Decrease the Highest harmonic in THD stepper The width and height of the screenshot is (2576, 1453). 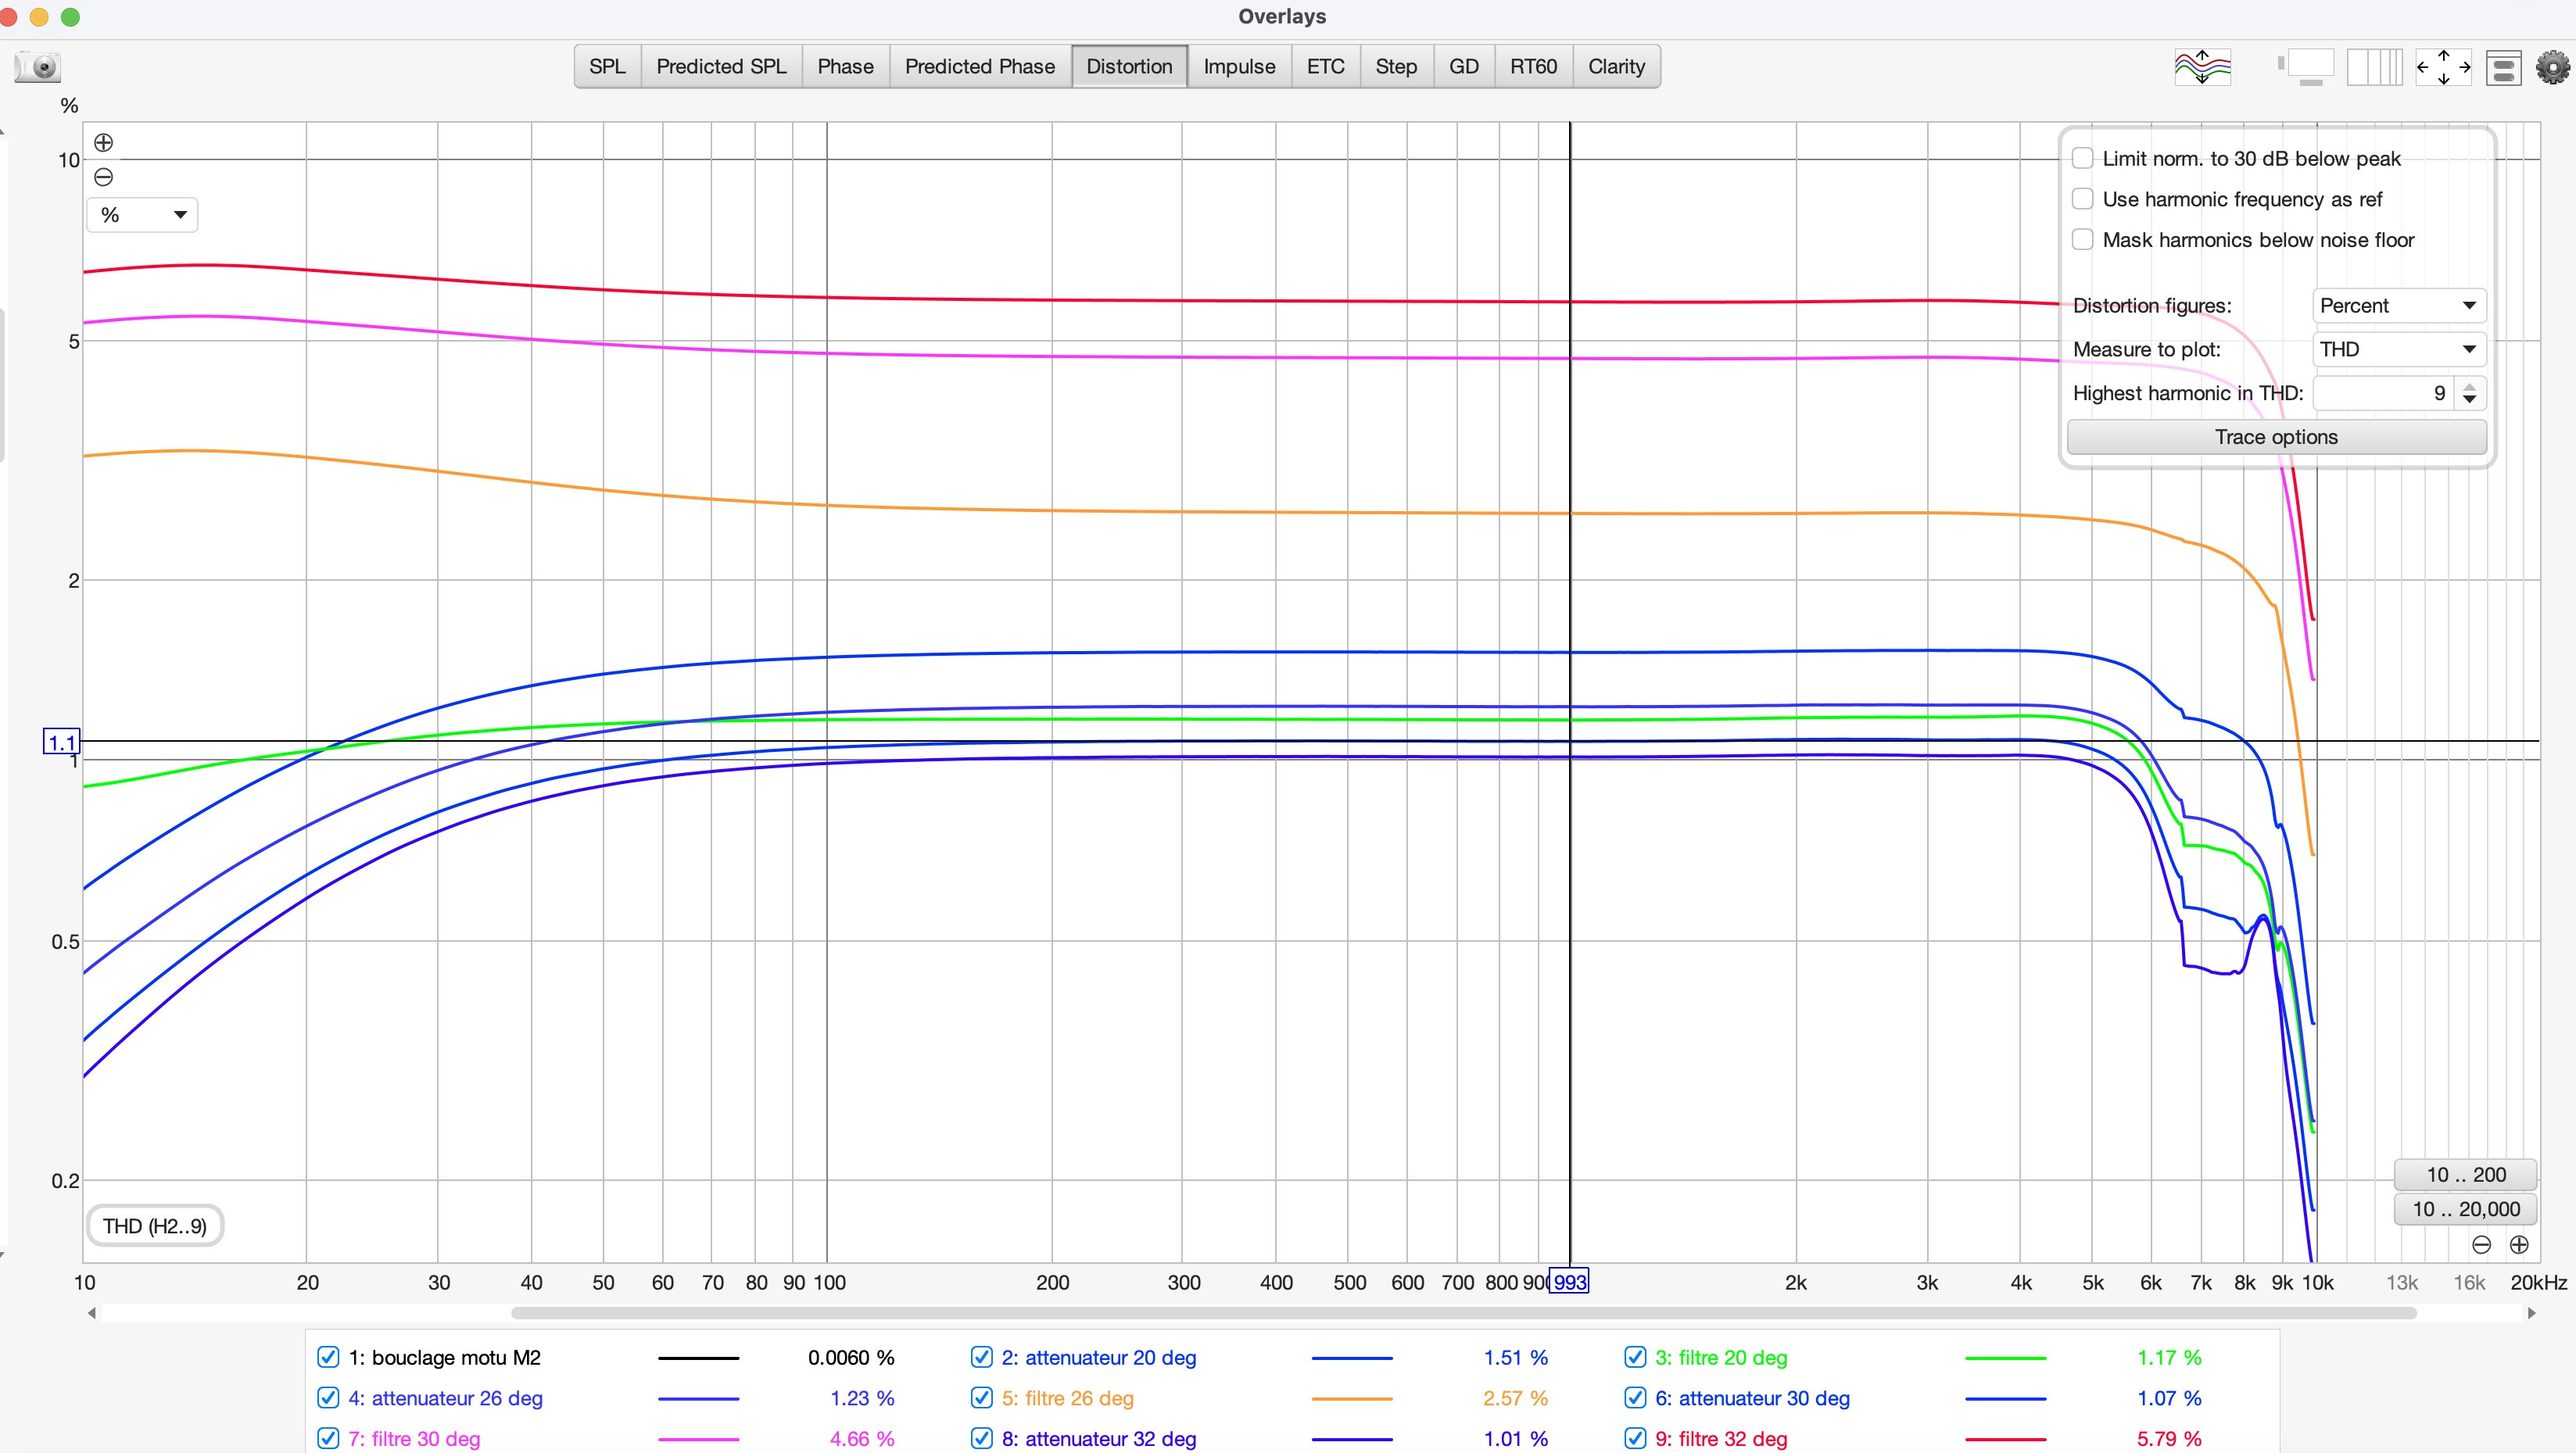click(2470, 400)
